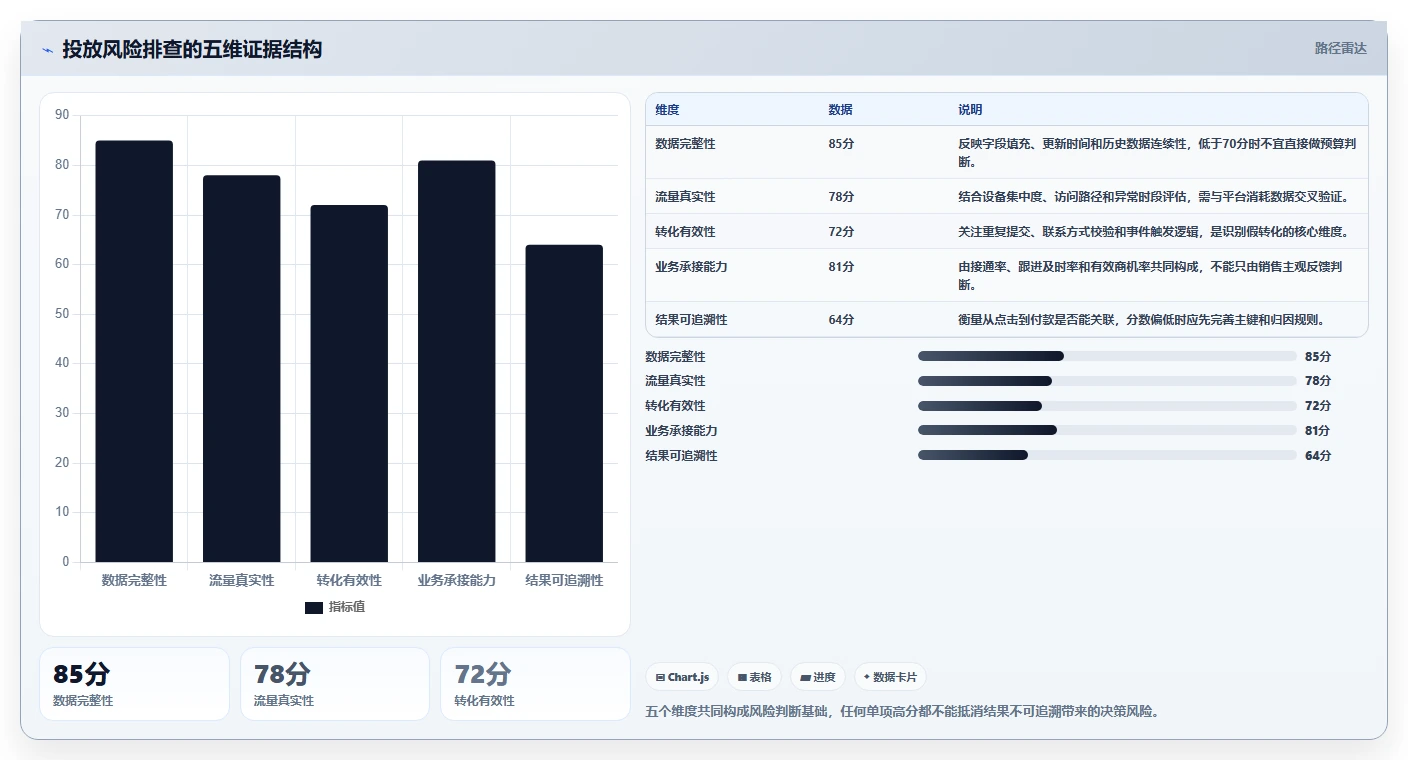
Task: Click the 数据完整性 progress bar
Action: (x=1107, y=356)
